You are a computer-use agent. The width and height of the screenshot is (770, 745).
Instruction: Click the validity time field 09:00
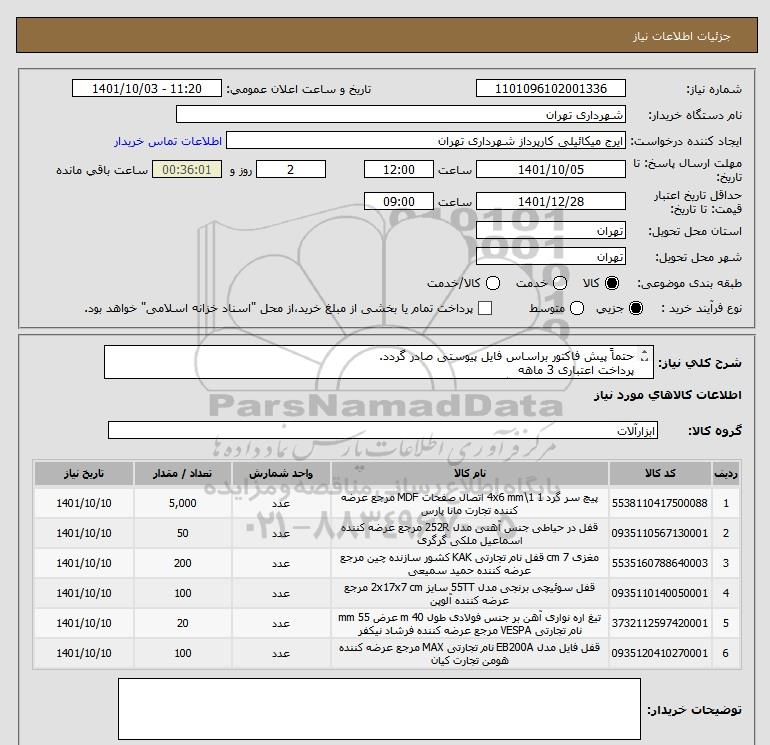point(399,201)
